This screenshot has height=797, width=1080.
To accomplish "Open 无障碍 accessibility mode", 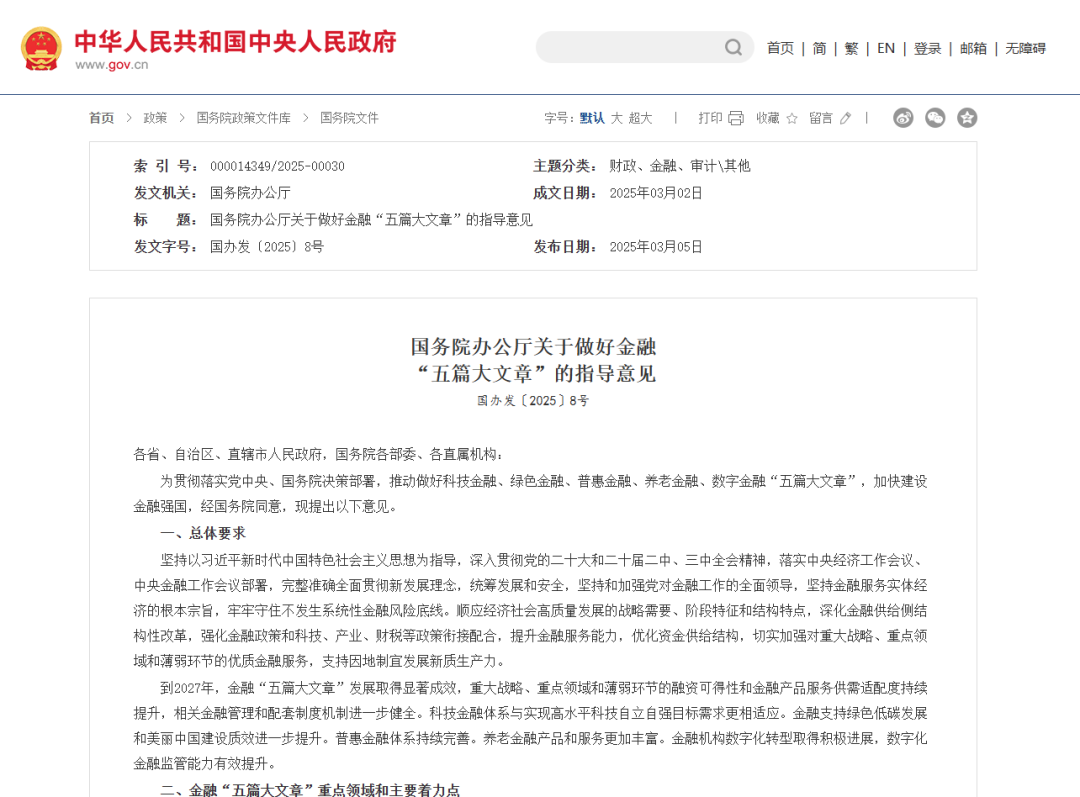I will pyautogui.click(x=1026, y=48).
